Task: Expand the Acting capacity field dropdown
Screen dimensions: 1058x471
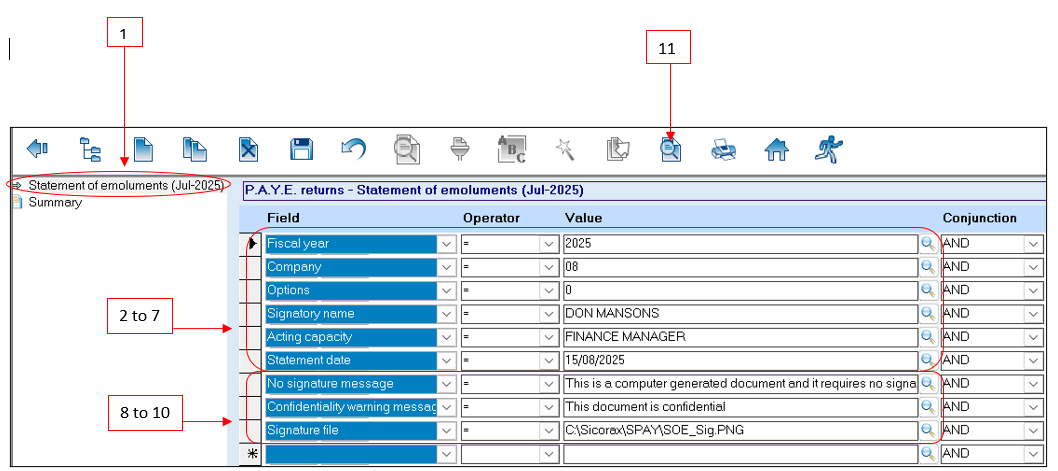Action: [x=447, y=337]
